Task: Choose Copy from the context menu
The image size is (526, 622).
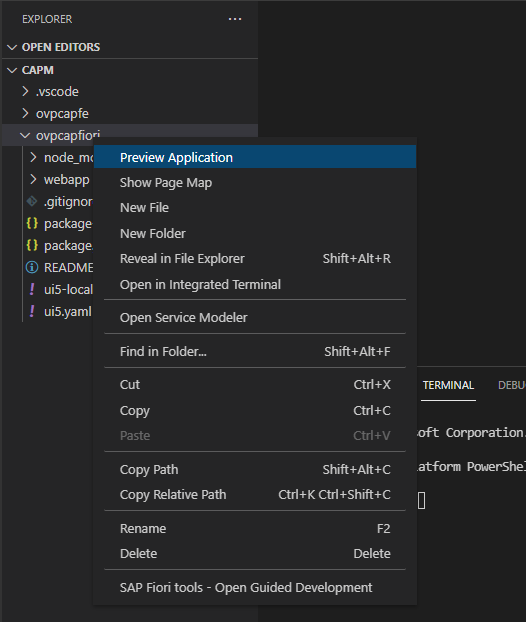Action: [x=255, y=410]
